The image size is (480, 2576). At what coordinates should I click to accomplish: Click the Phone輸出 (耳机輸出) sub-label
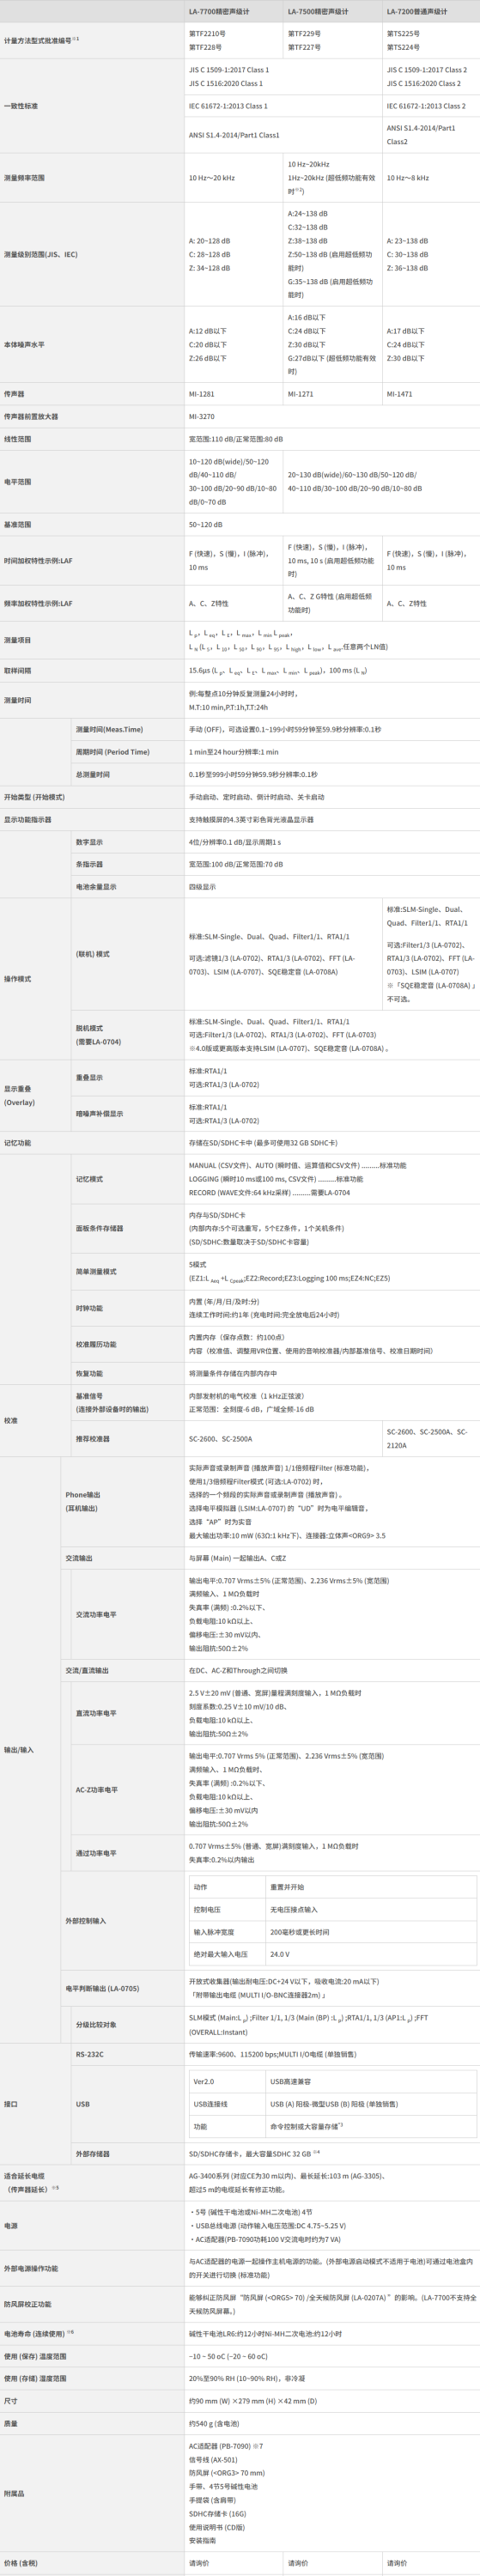click(84, 1501)
